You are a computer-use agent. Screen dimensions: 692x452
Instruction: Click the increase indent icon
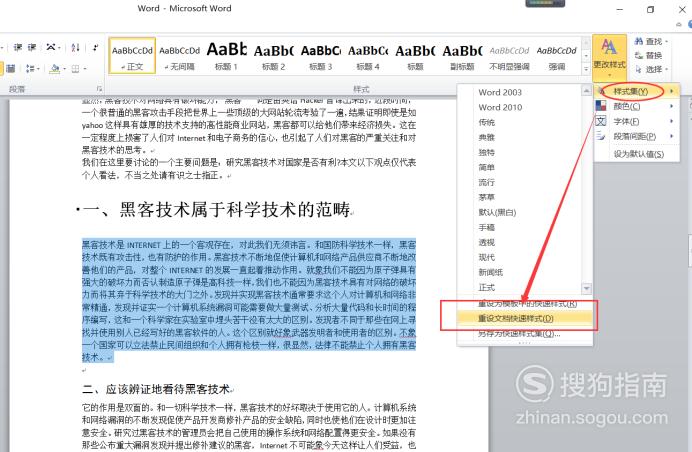32,47
